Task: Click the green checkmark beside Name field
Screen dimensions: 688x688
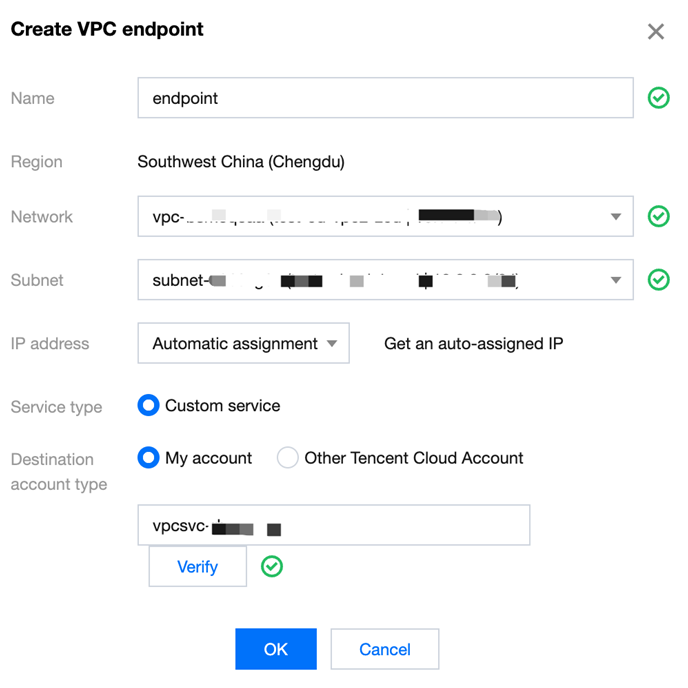Action: (658, 98)
